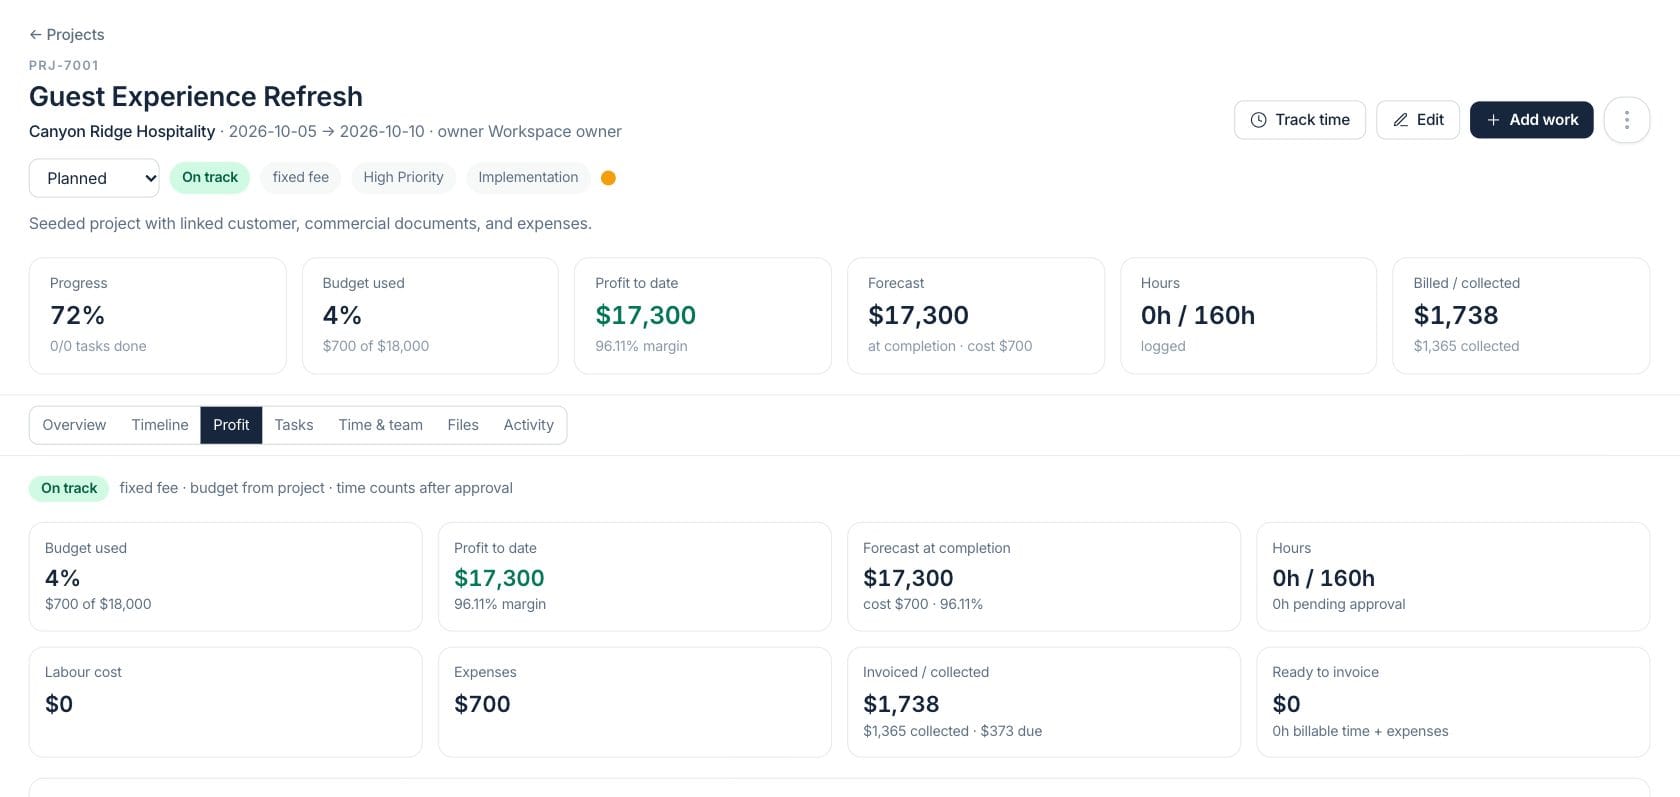The width and height of the screenshot is (1680, 797).
Task: Click the Ready to invoice label
Action: tap(1325, 672)
